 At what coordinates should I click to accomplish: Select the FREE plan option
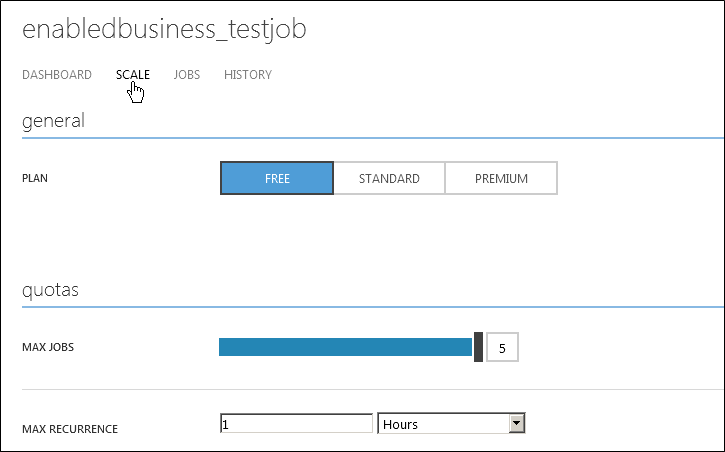coord(277,178)
